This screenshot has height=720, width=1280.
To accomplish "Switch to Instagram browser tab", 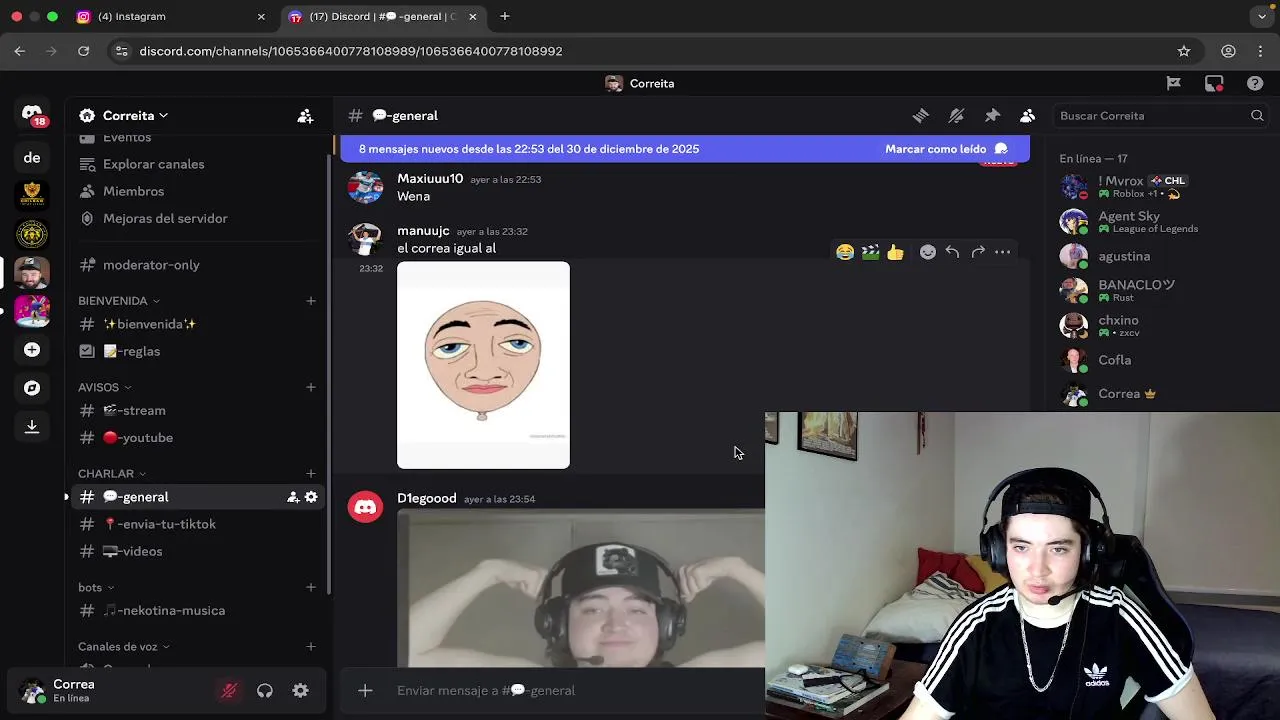I will click(172, 16).
